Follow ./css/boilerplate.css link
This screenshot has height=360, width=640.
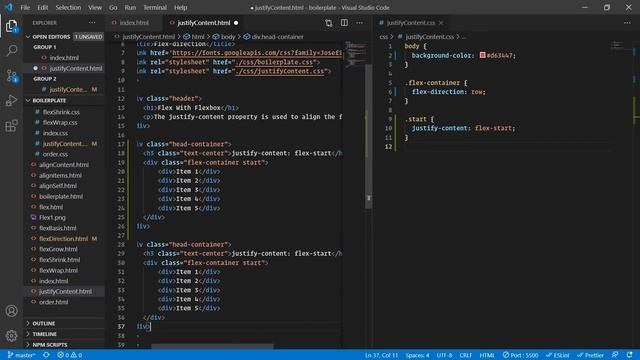275,62
